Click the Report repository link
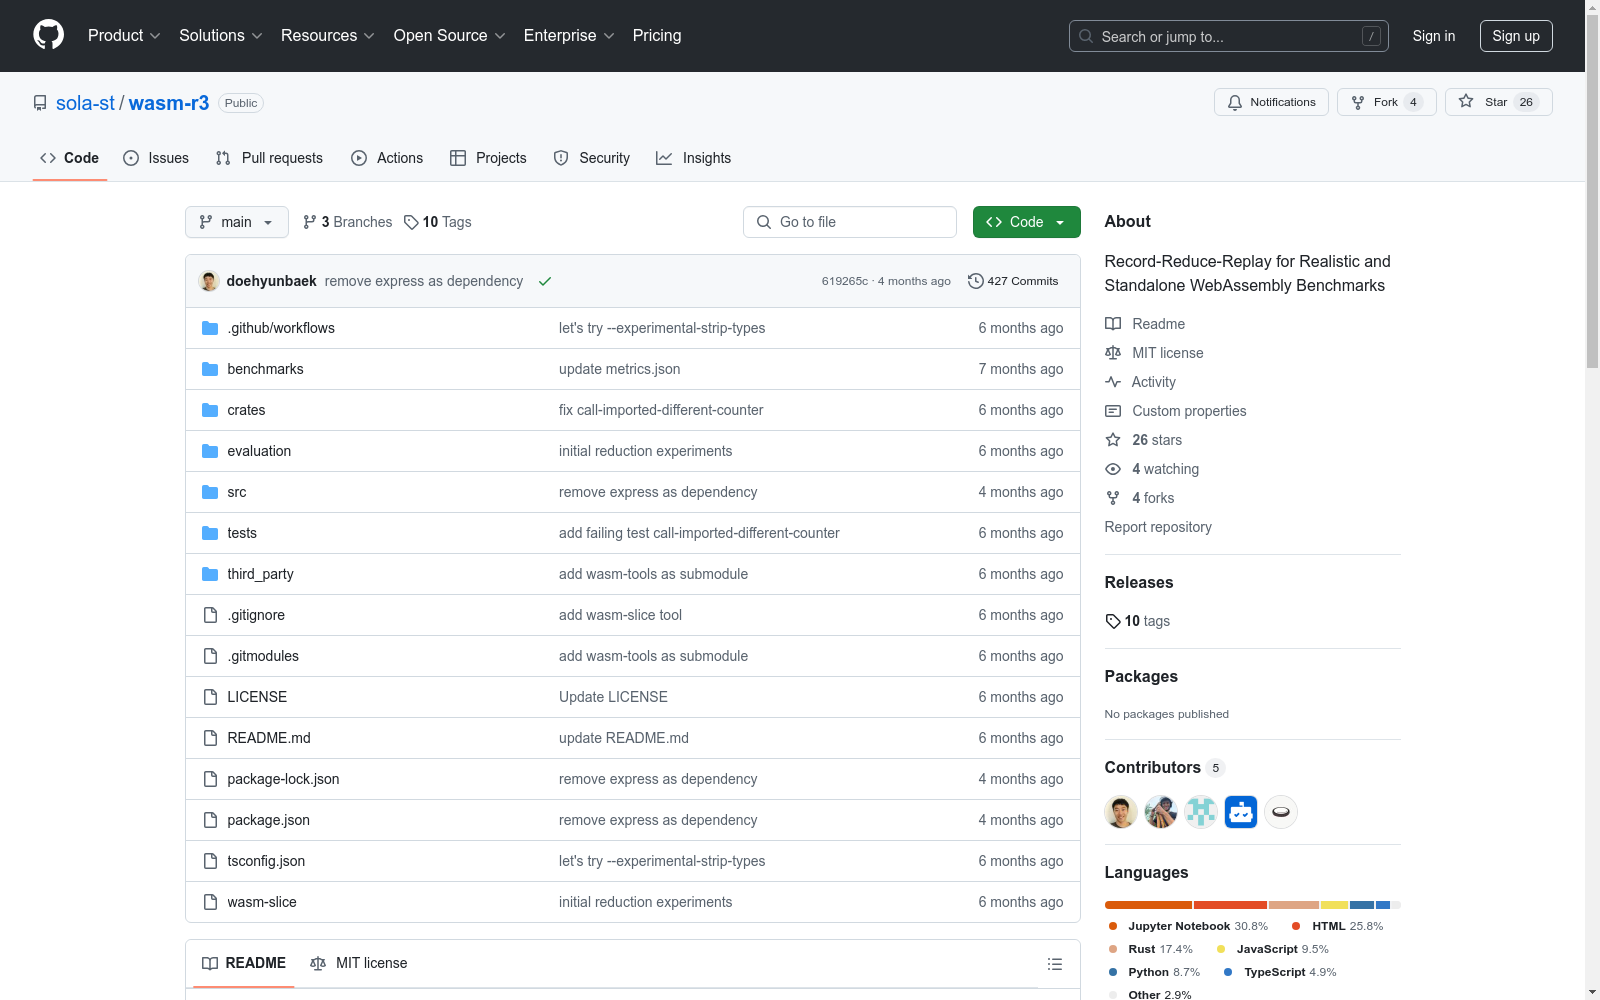 tap(1158, 527)
